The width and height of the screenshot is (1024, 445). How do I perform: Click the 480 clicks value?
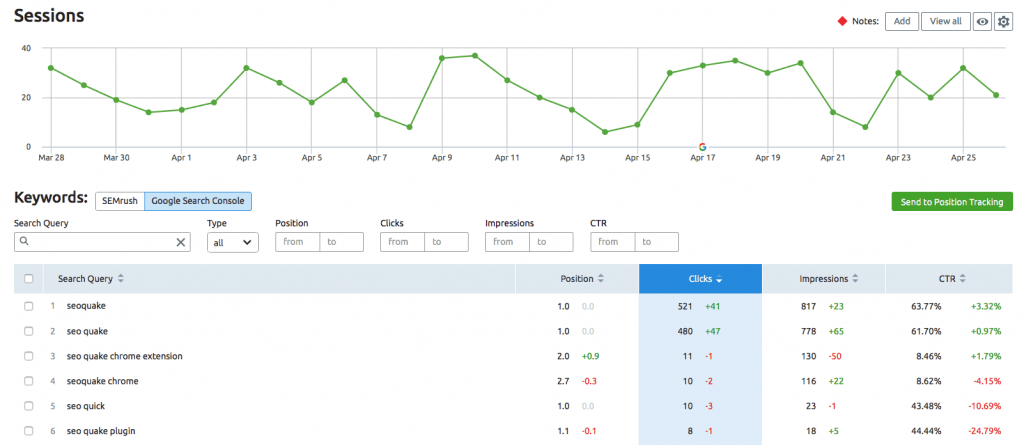pyautogui.click(x=684, y=331)
